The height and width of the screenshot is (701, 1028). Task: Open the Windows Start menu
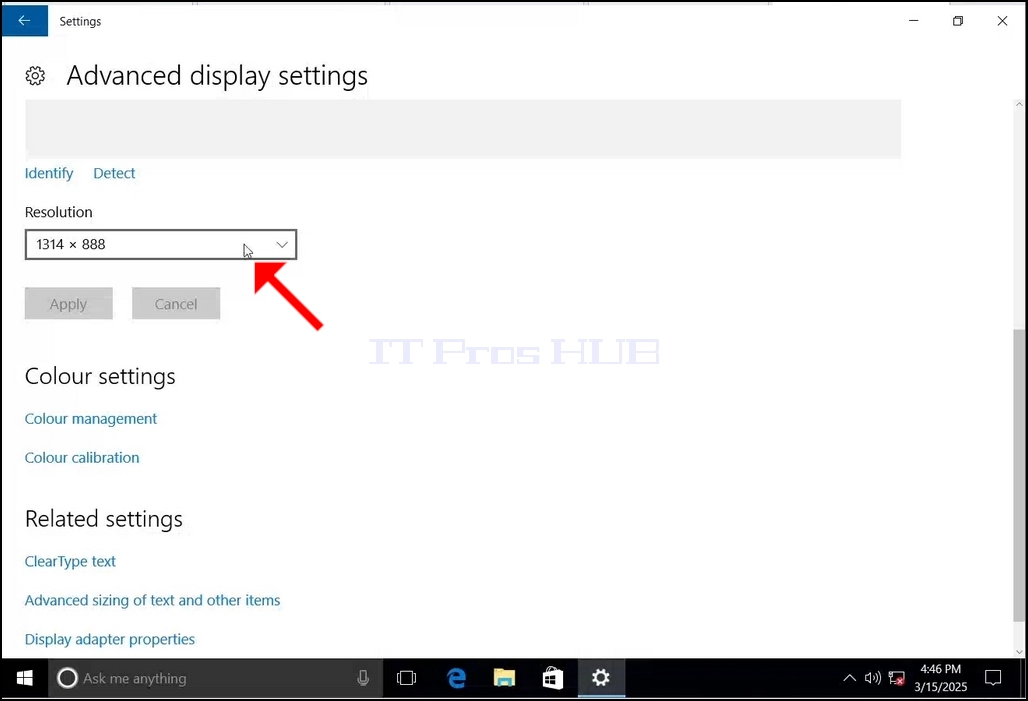coord(24,678)
